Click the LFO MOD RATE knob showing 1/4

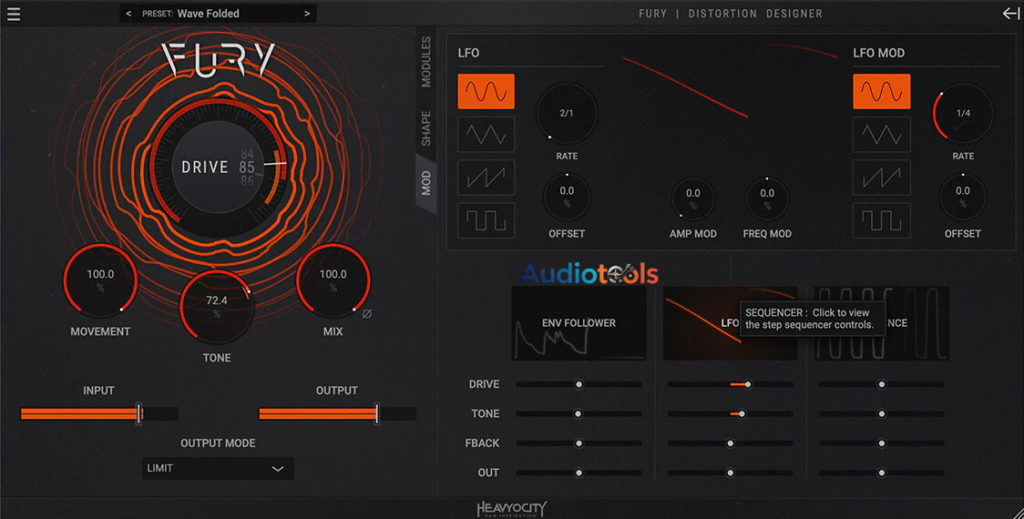point(963,114)
